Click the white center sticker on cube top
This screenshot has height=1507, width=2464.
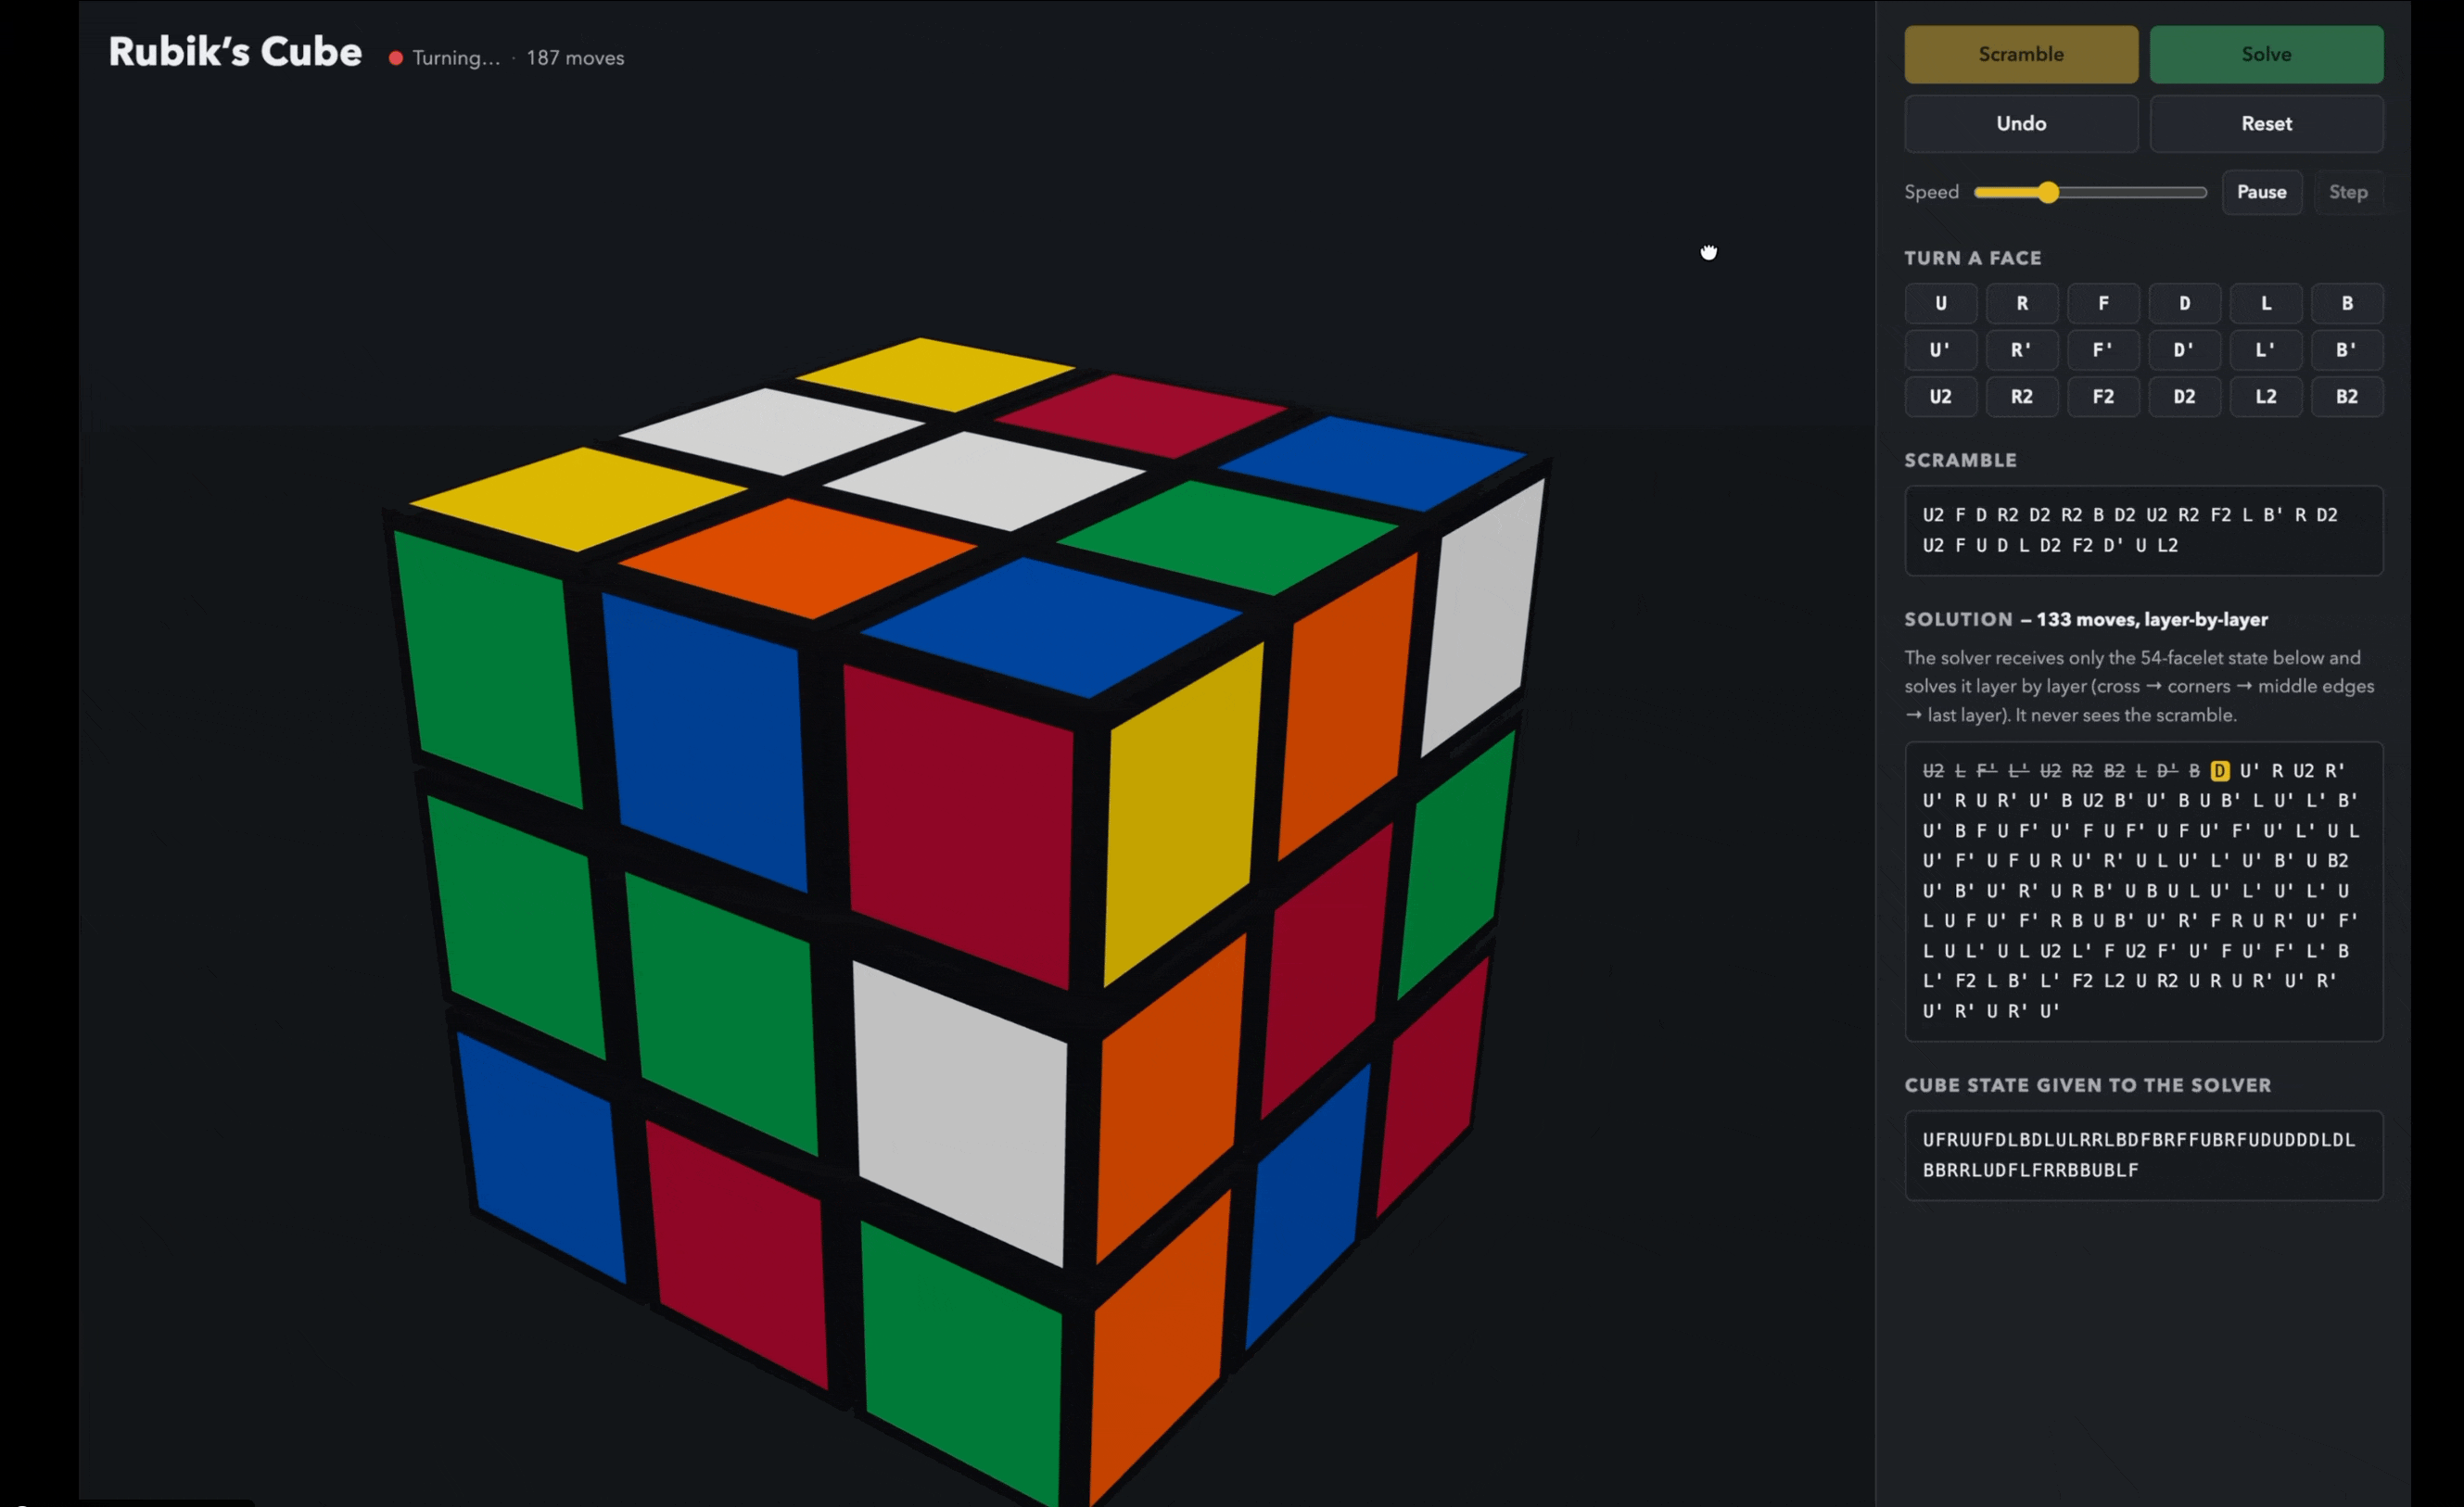point(985,481)
